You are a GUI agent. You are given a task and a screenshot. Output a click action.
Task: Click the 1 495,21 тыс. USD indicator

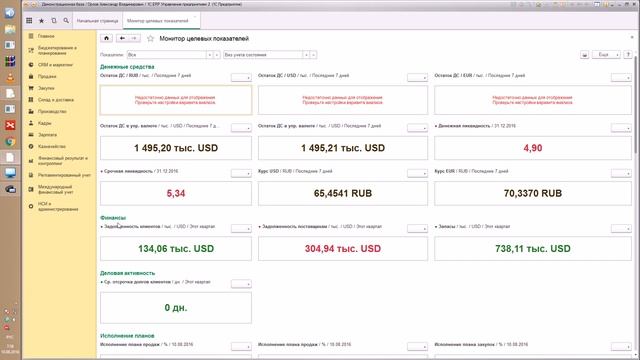point(343,148)
